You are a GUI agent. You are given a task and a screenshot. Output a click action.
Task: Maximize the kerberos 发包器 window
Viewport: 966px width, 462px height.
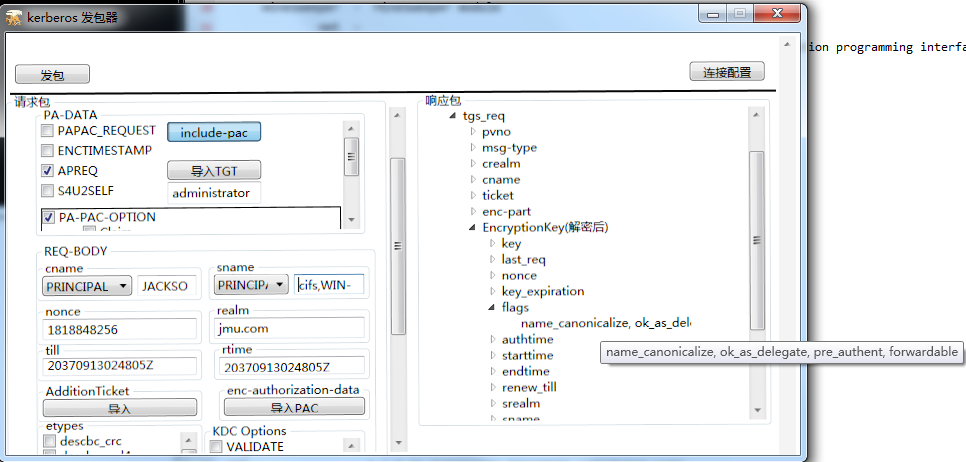click(x=741, y=14)
